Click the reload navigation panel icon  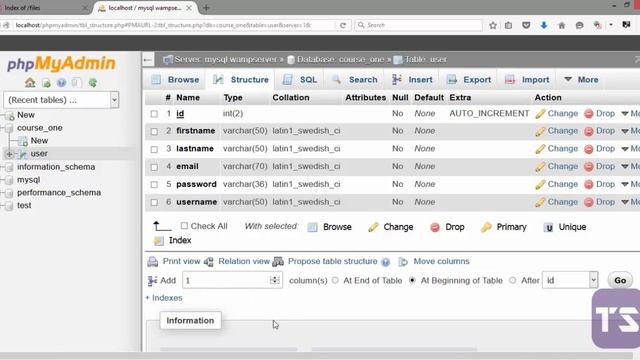point(93,83)
